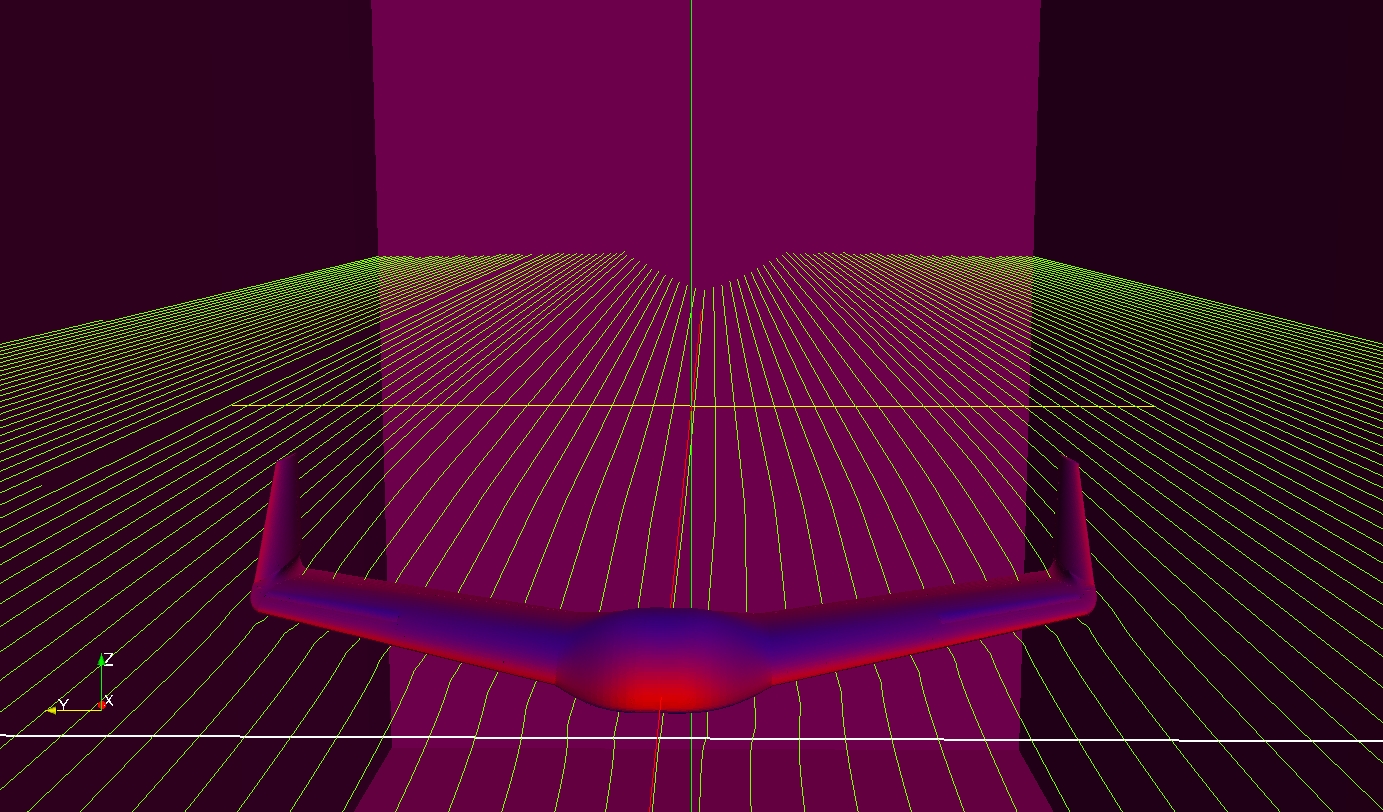Pick the right wing-to-winglet junction
This screenshot has width=1383, height=812.
click(x=1077, y=592)
